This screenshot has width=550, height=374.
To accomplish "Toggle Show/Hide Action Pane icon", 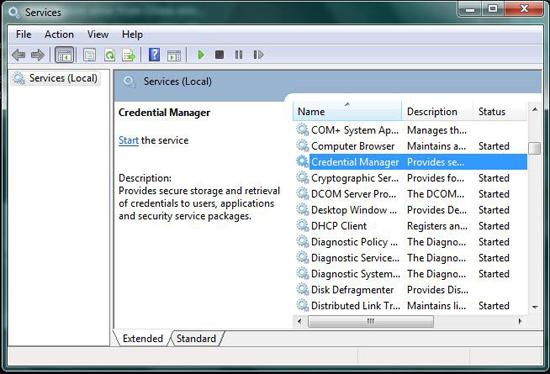I will [174, 55].
